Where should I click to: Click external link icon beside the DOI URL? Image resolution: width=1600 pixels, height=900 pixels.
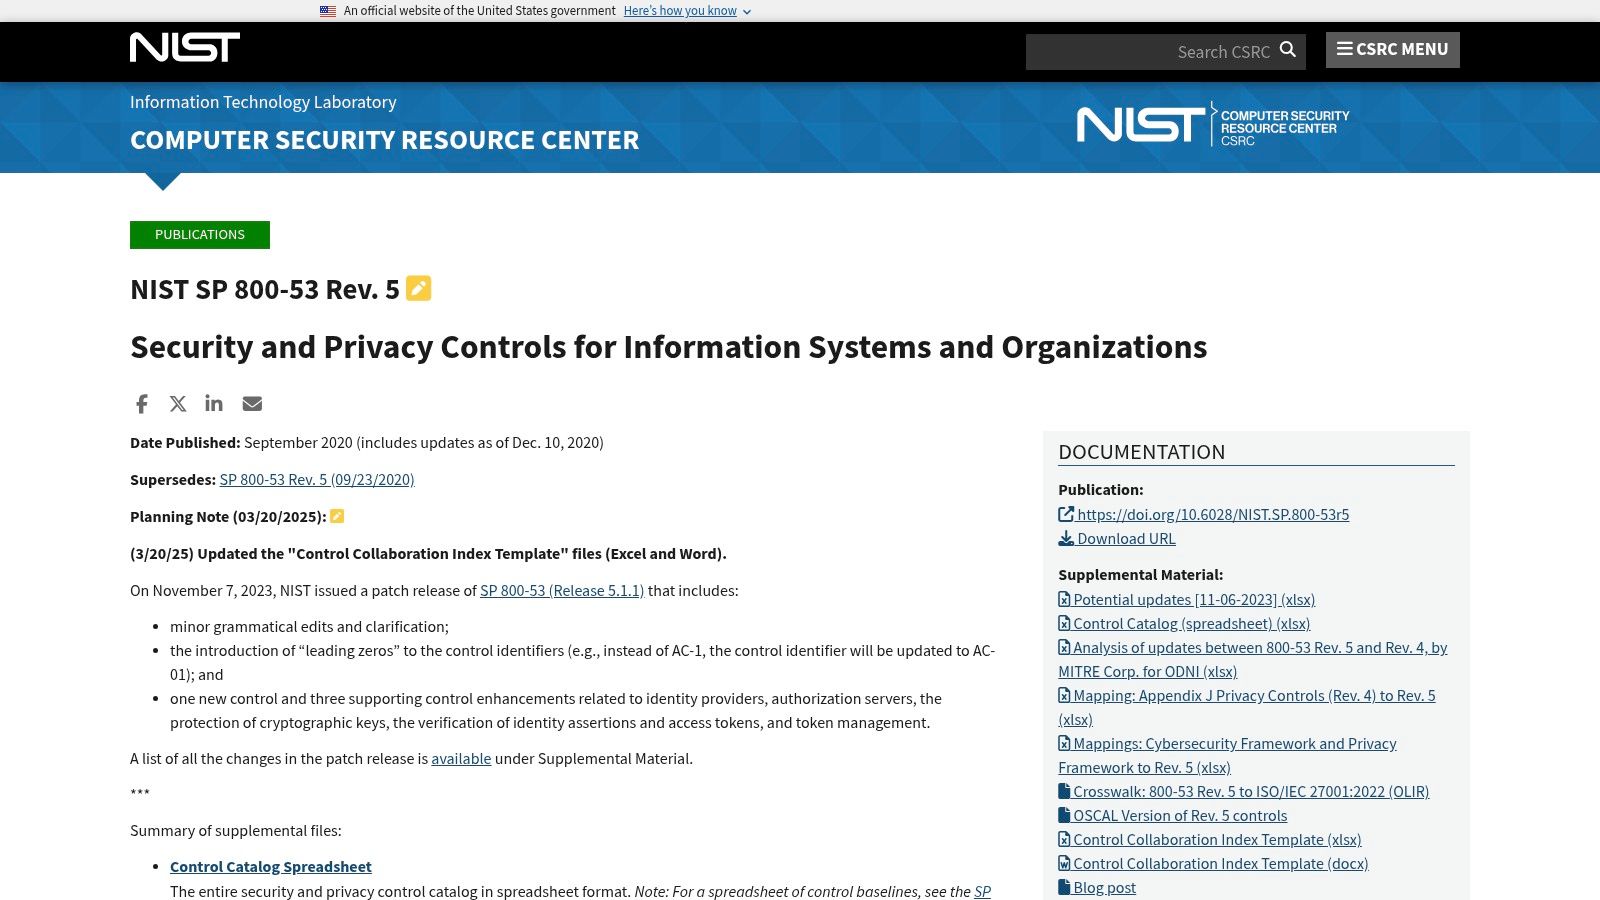(x=1066, y=514)
